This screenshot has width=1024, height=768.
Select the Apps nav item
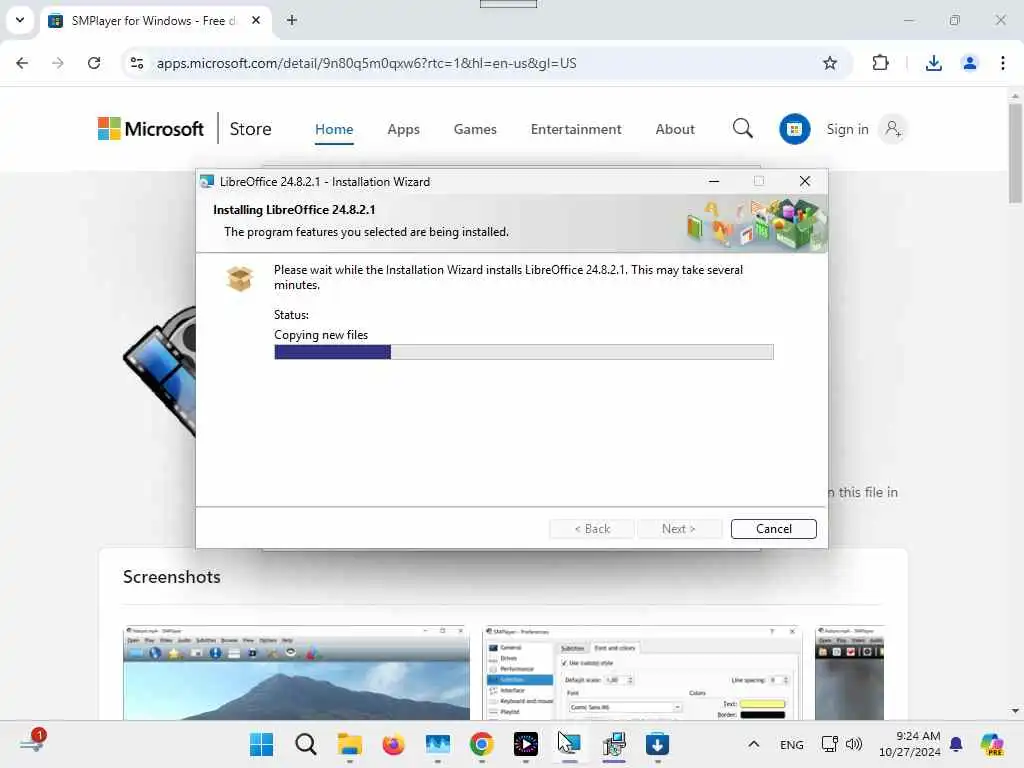point(404,129)
